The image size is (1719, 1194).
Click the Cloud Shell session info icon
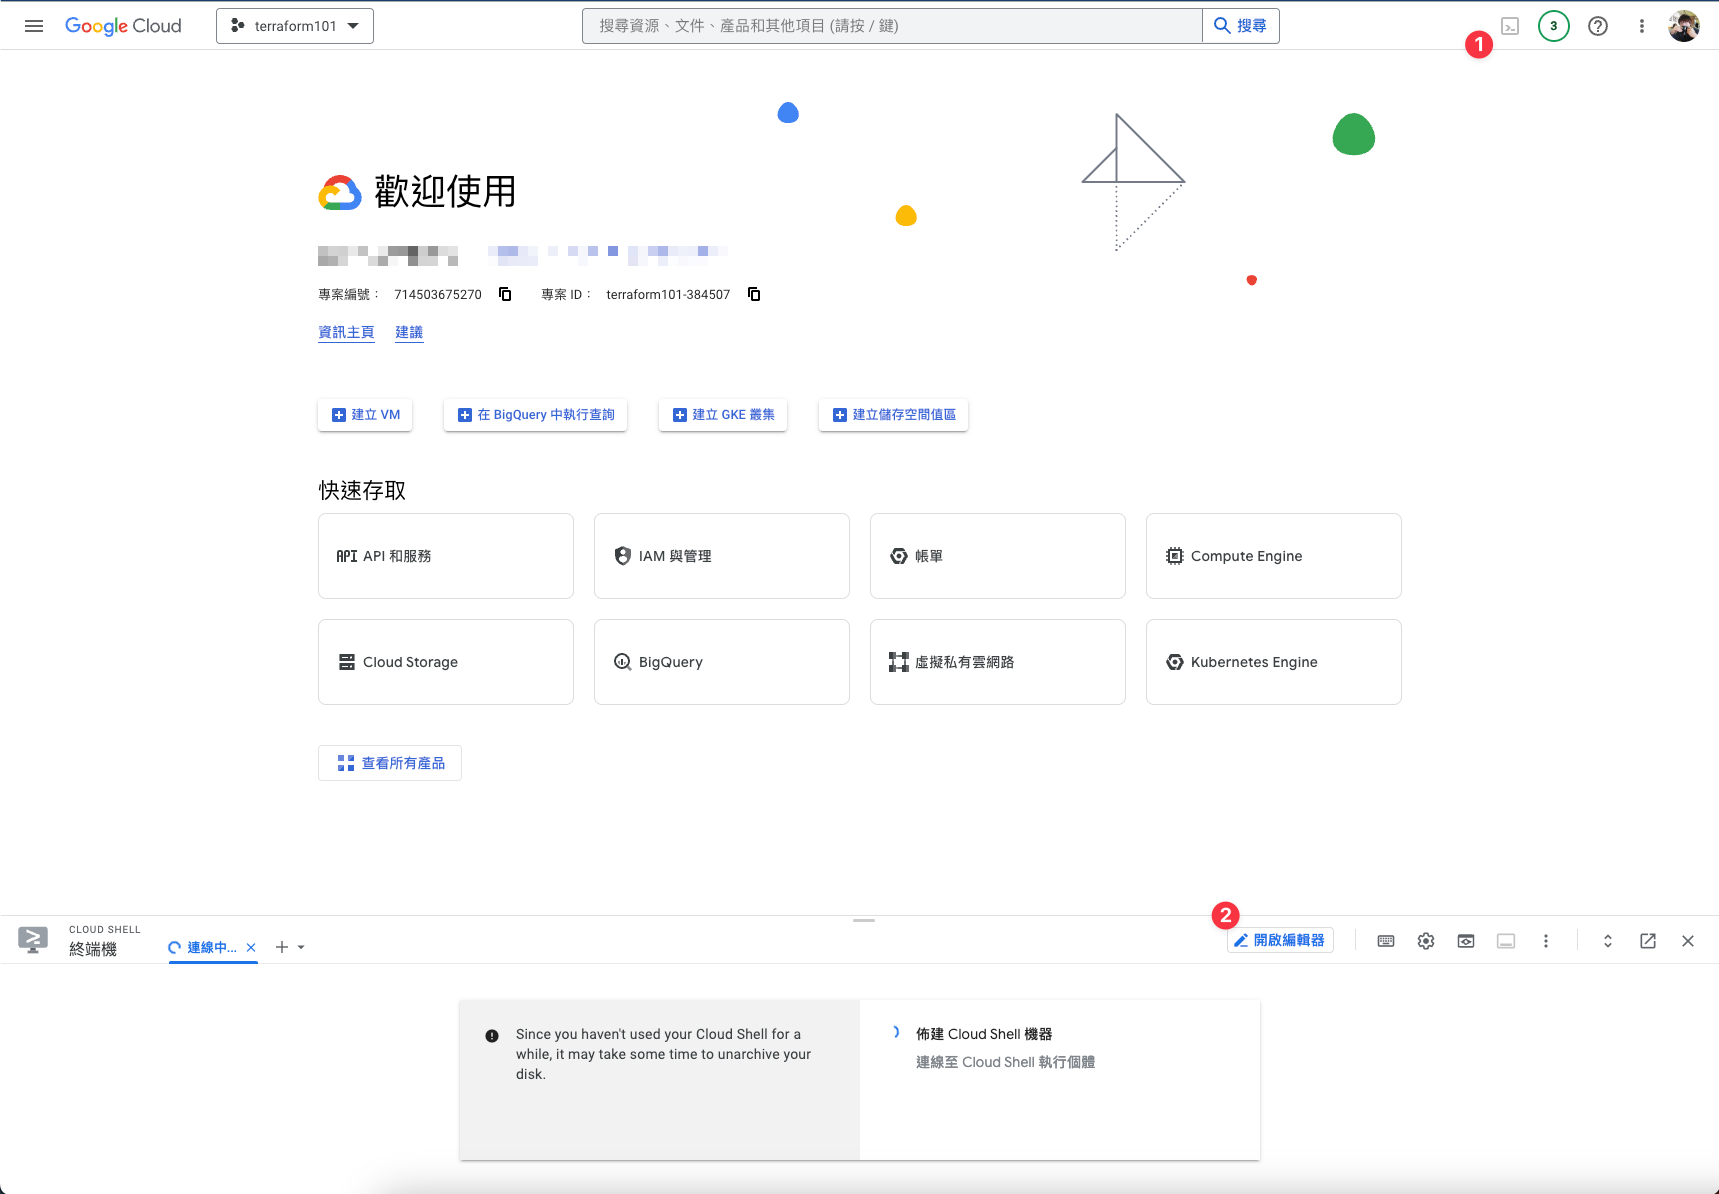tap(1506, 941)
